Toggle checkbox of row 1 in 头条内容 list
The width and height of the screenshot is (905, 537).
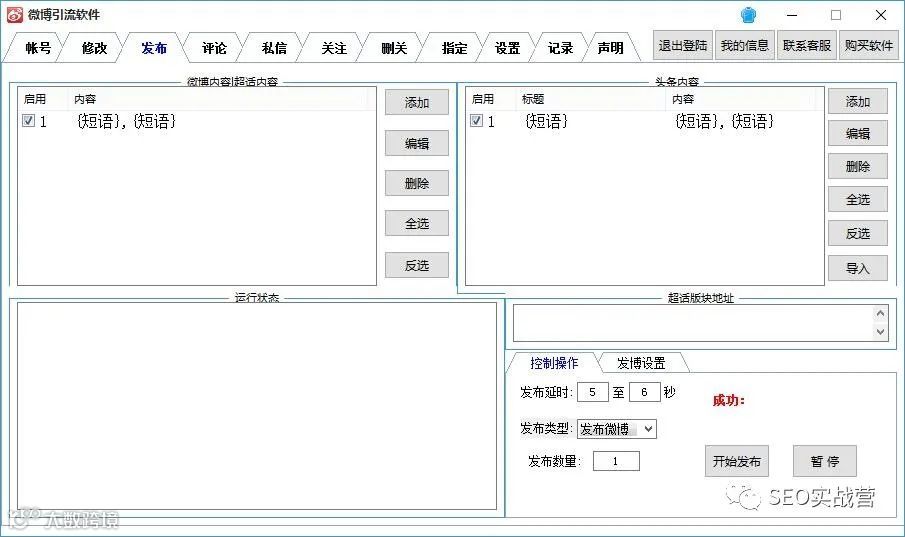(476, 121)
